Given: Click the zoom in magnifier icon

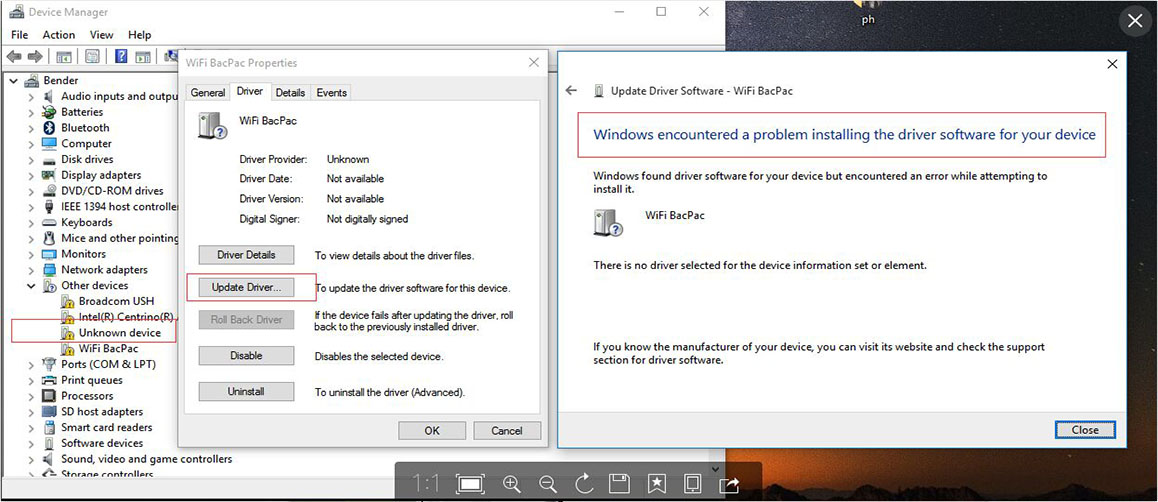Looking at the screenshot, I should click(x=512, y=483).
